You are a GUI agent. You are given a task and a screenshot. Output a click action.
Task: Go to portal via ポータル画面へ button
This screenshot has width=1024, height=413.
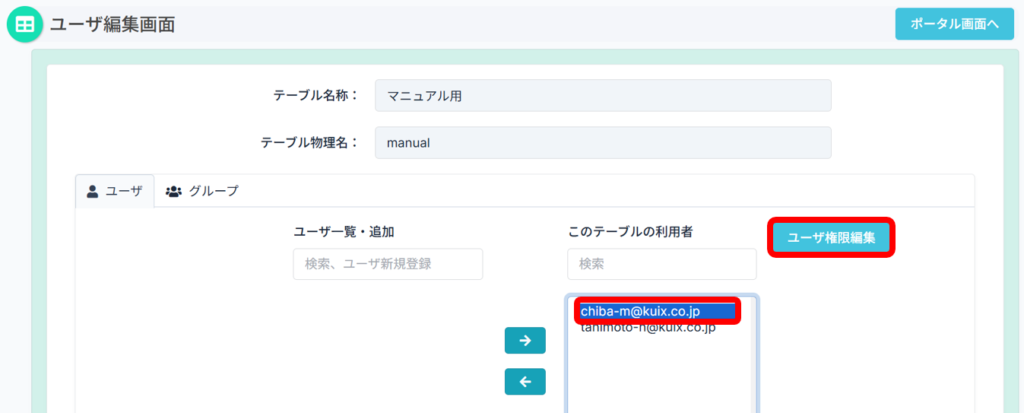point(947,24)
